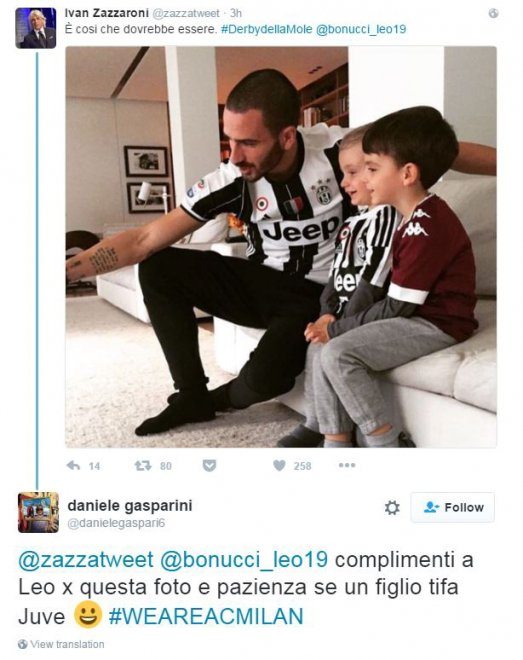Click the @zazzatweet mention in the reply
523x660 pixels.
click(86, 560)
